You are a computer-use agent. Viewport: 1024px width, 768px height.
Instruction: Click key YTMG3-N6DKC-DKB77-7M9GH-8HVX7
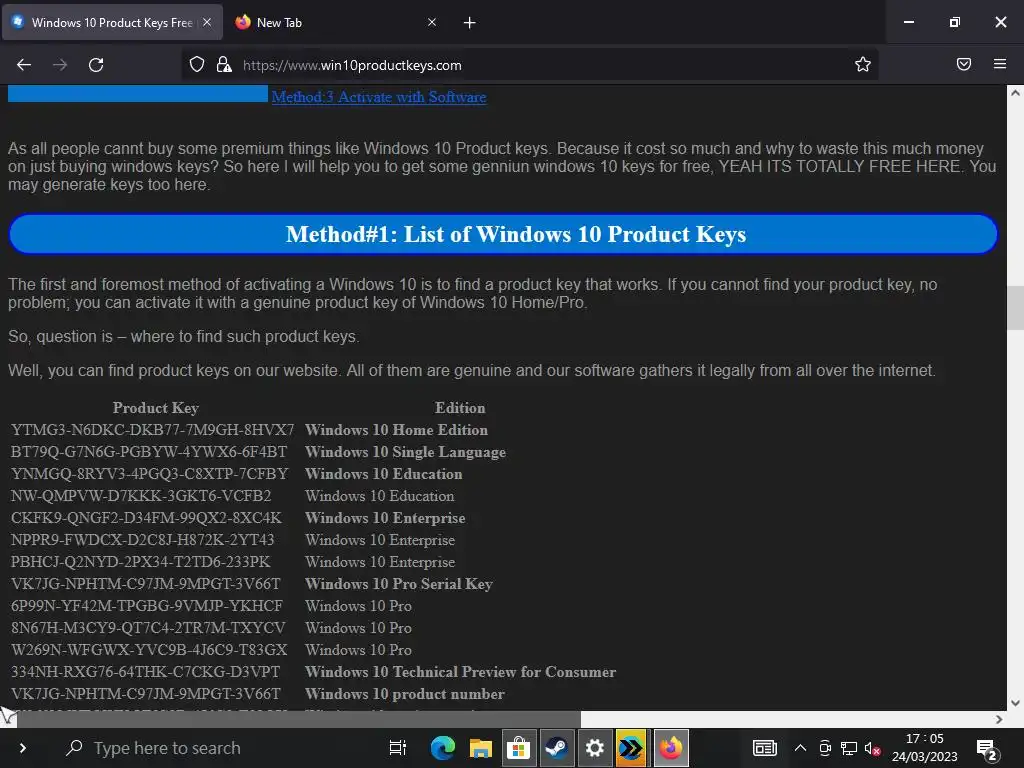152,430
